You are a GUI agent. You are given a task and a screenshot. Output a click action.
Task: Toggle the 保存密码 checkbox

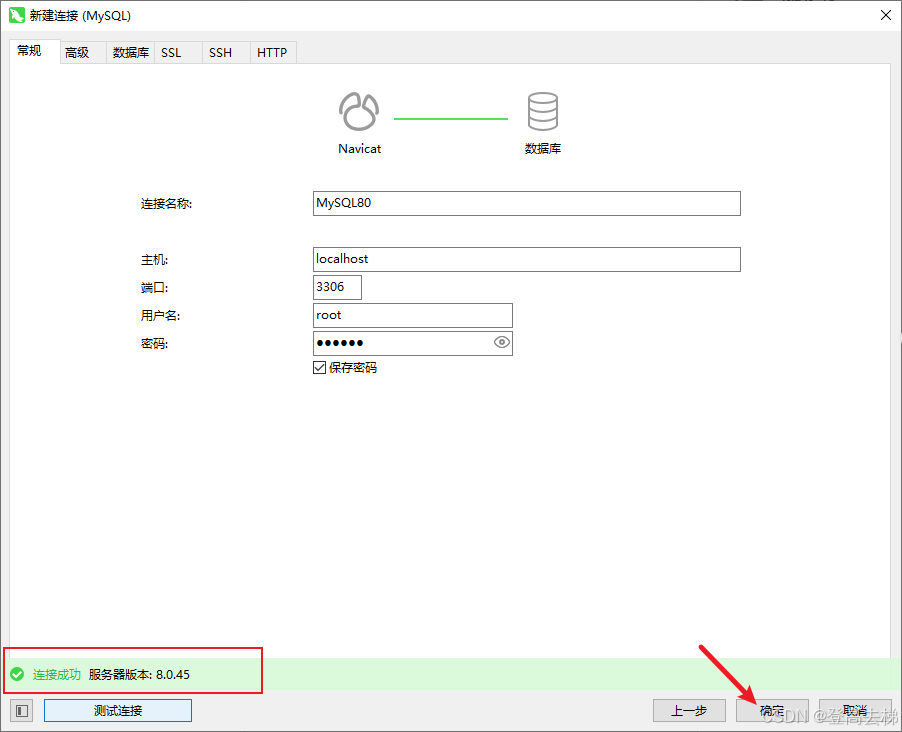[x=319, y=368]
